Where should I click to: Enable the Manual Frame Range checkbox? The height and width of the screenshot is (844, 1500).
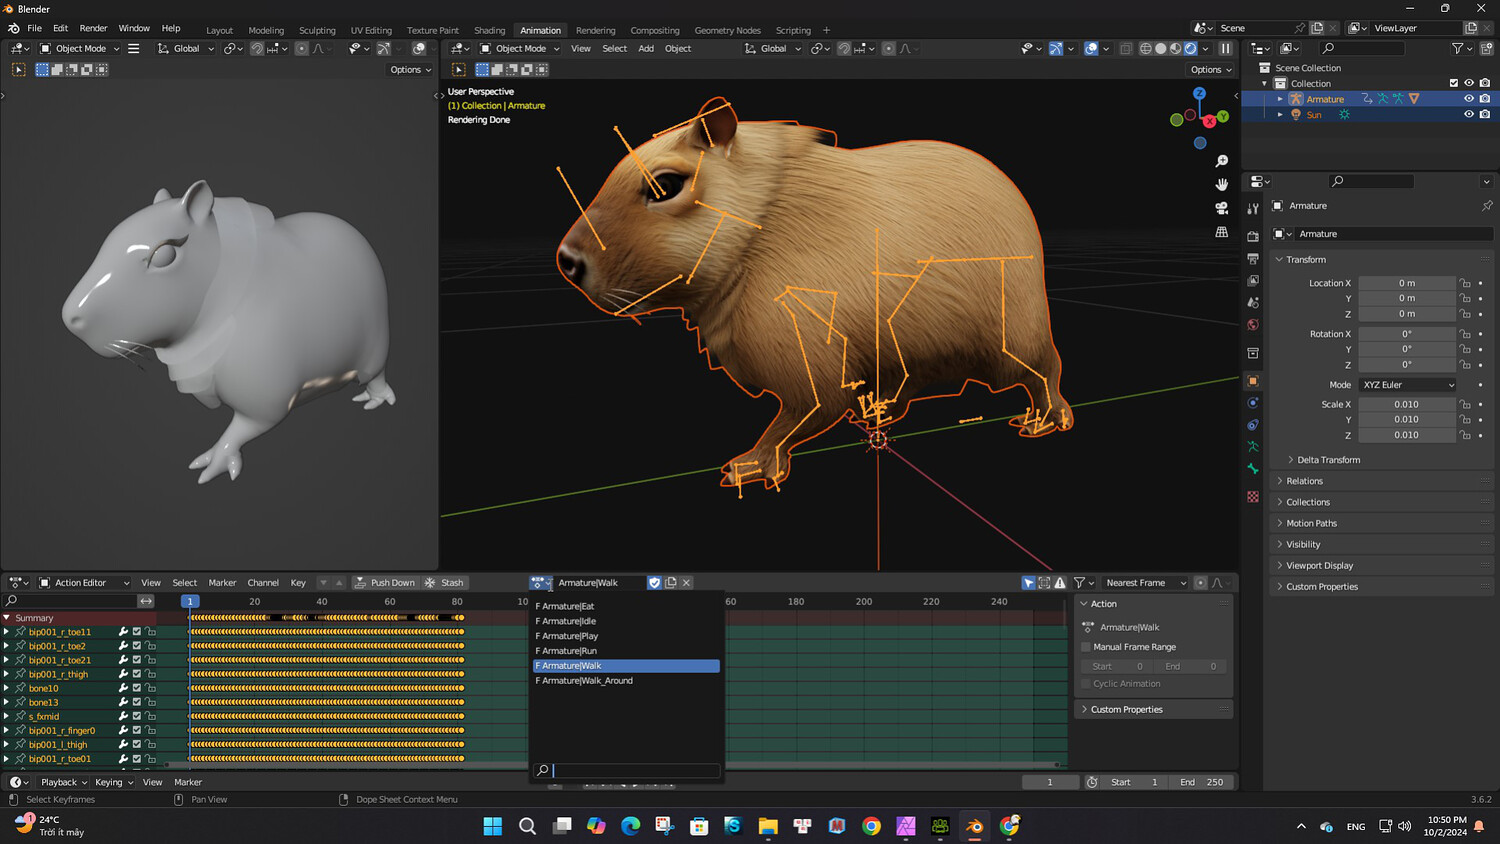pos(1086,647)
